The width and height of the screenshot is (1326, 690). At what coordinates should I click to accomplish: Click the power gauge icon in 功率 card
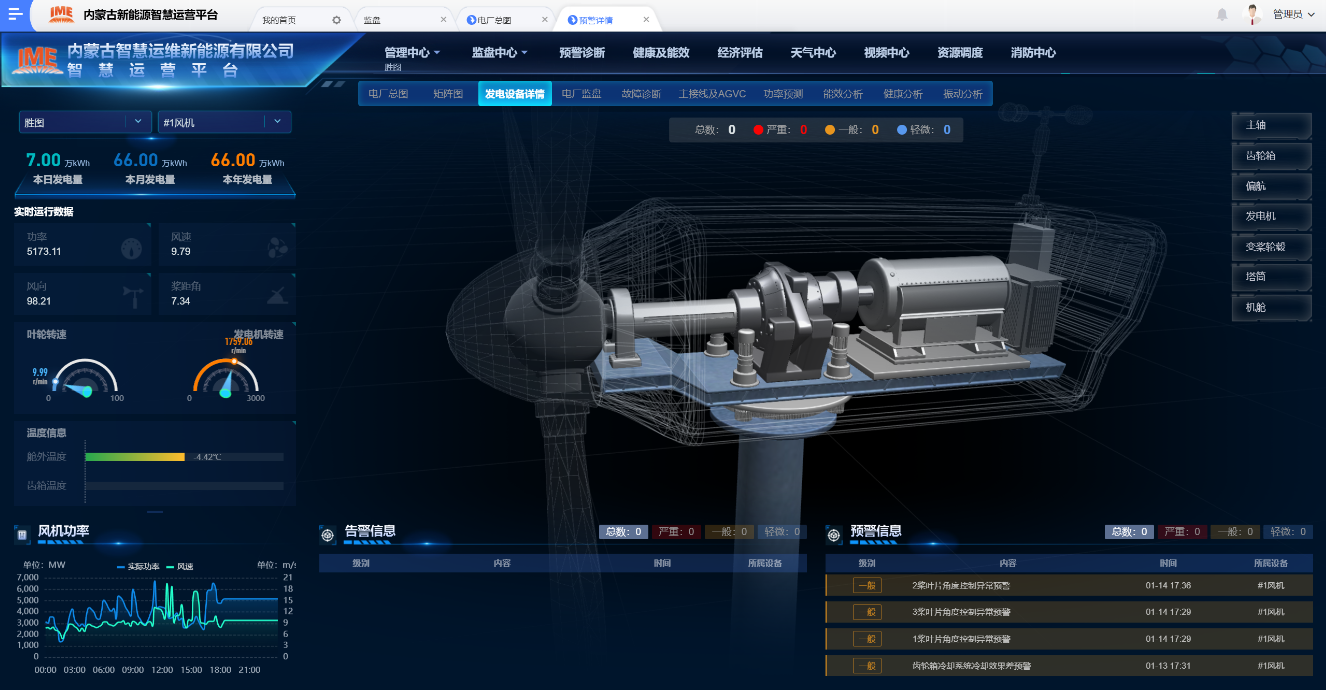131,249
